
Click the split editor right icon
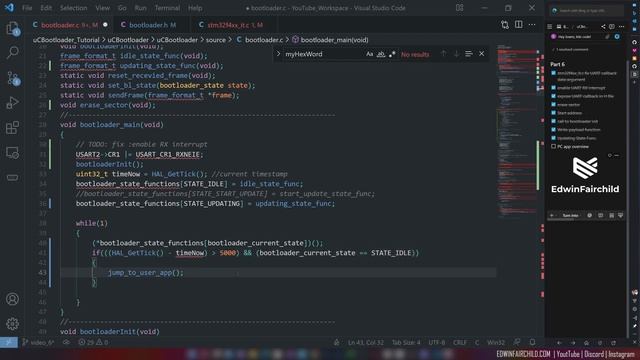coord(518,24)
